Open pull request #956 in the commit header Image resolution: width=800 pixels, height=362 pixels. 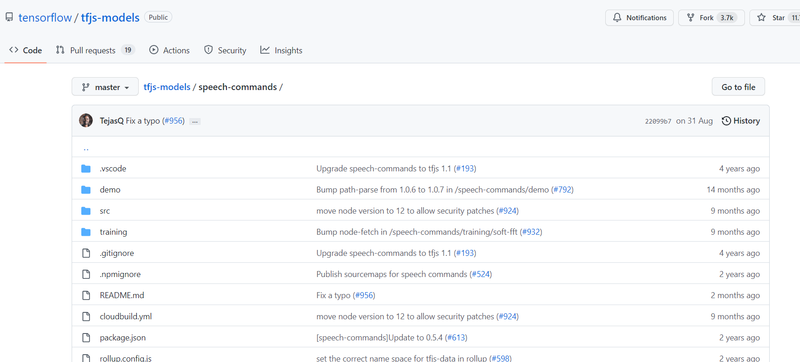[172, 121]
